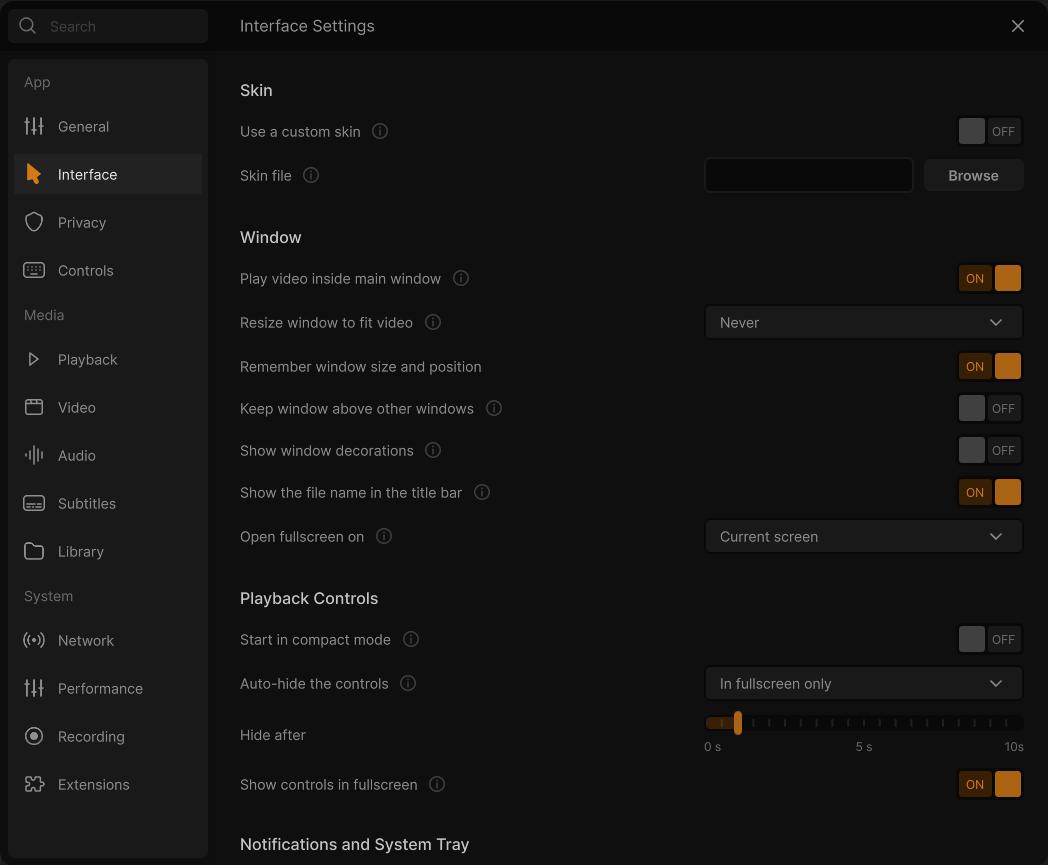Open Playback settings section
This screenshot has width=1048, height=865.
pyautogui.click(x=108, y=359)
